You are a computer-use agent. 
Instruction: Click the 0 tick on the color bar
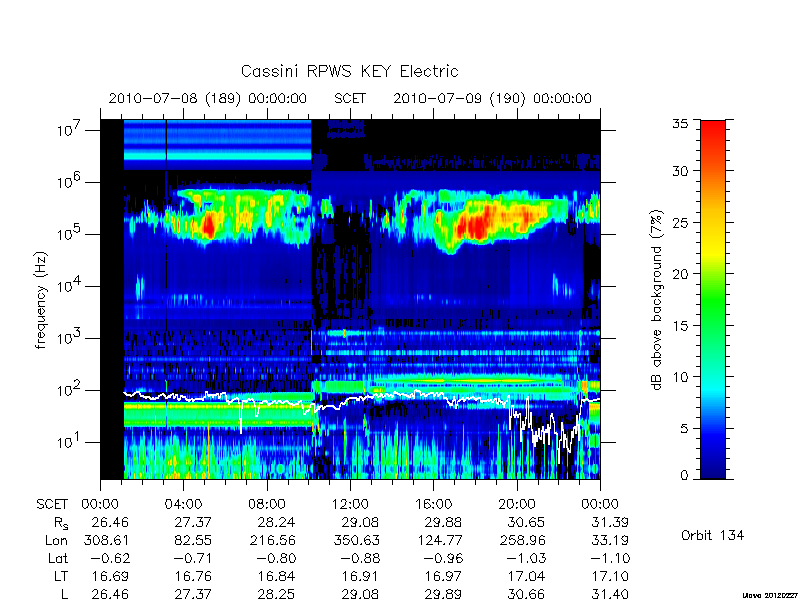coord(685,476)
